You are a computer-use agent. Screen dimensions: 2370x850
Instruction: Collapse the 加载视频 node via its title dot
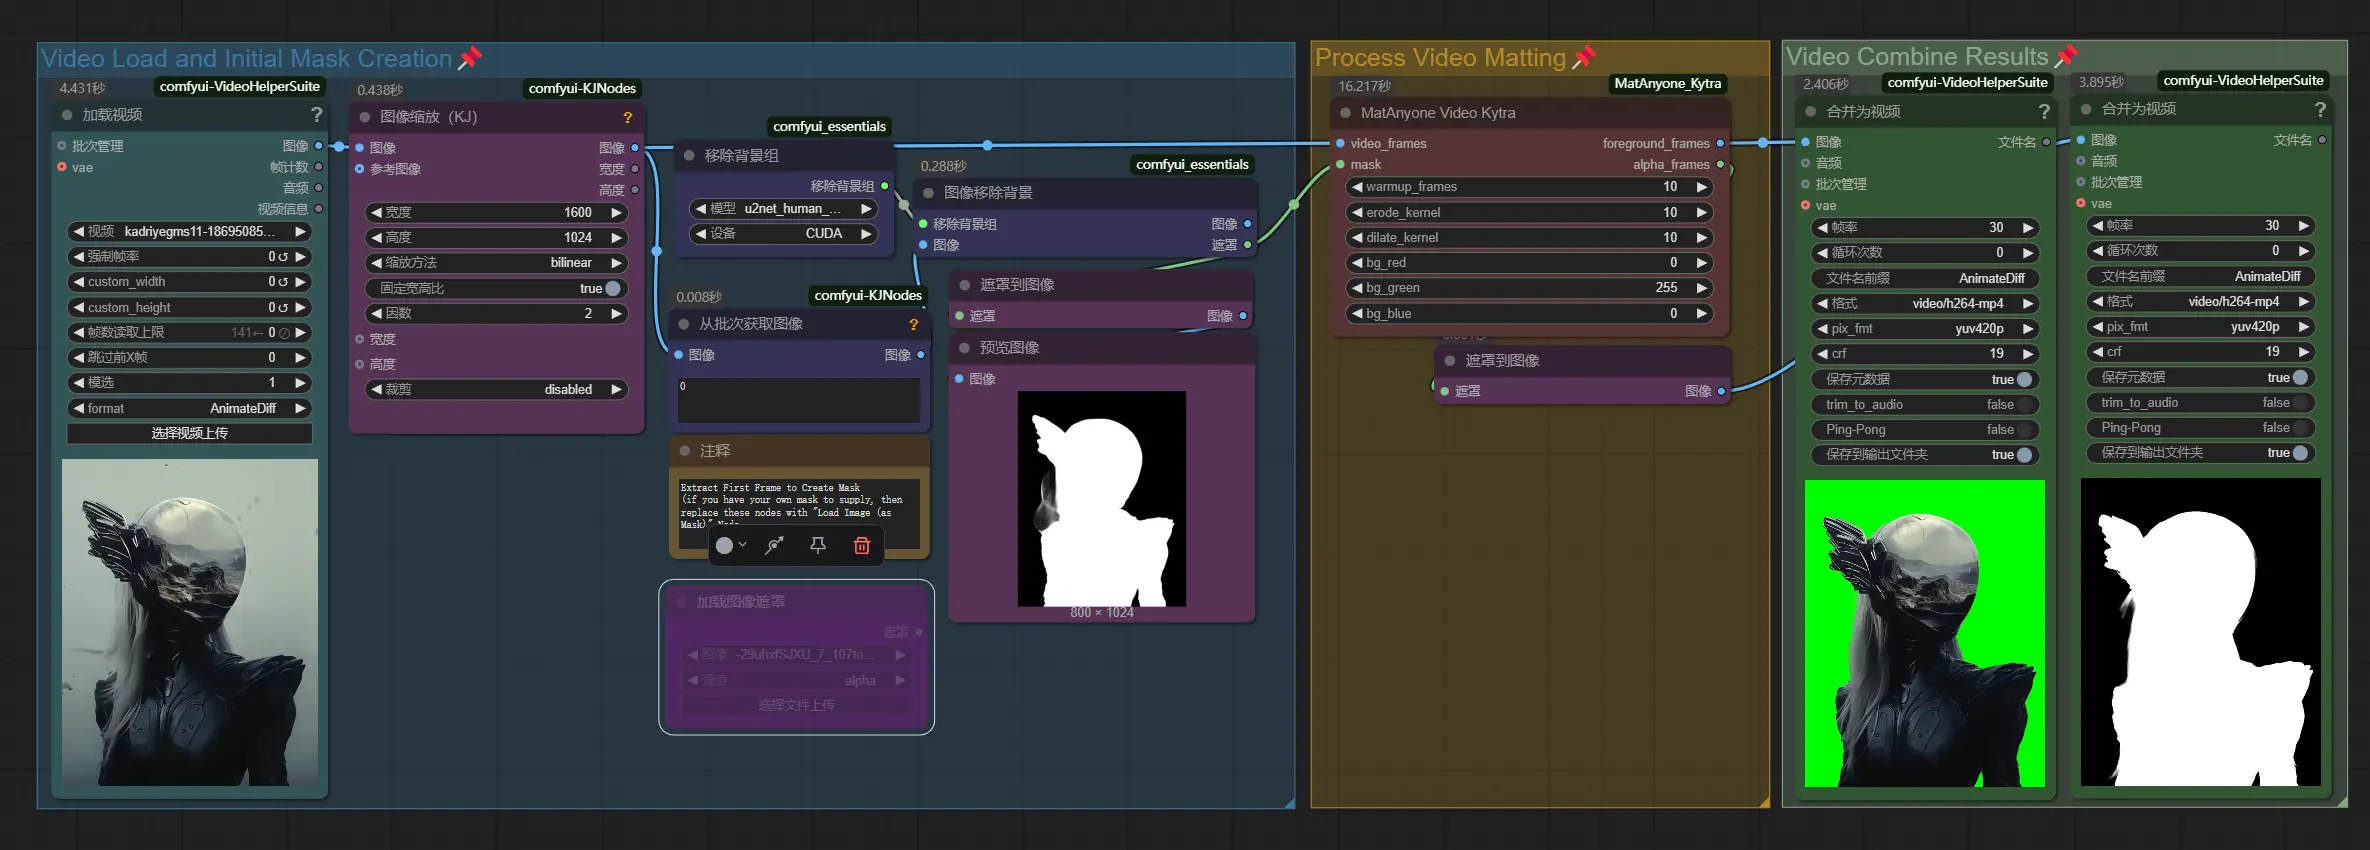(x=67, y=115)
